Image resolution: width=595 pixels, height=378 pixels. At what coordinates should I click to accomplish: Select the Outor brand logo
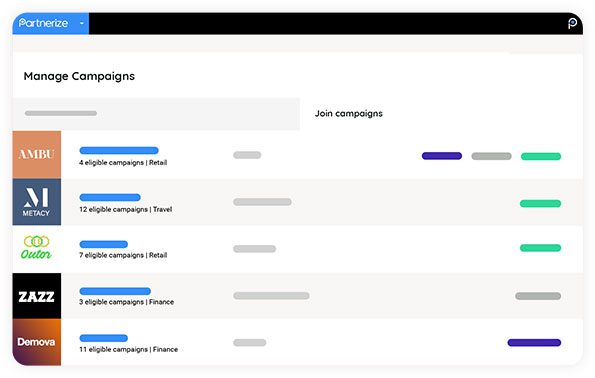click(37, 249)
